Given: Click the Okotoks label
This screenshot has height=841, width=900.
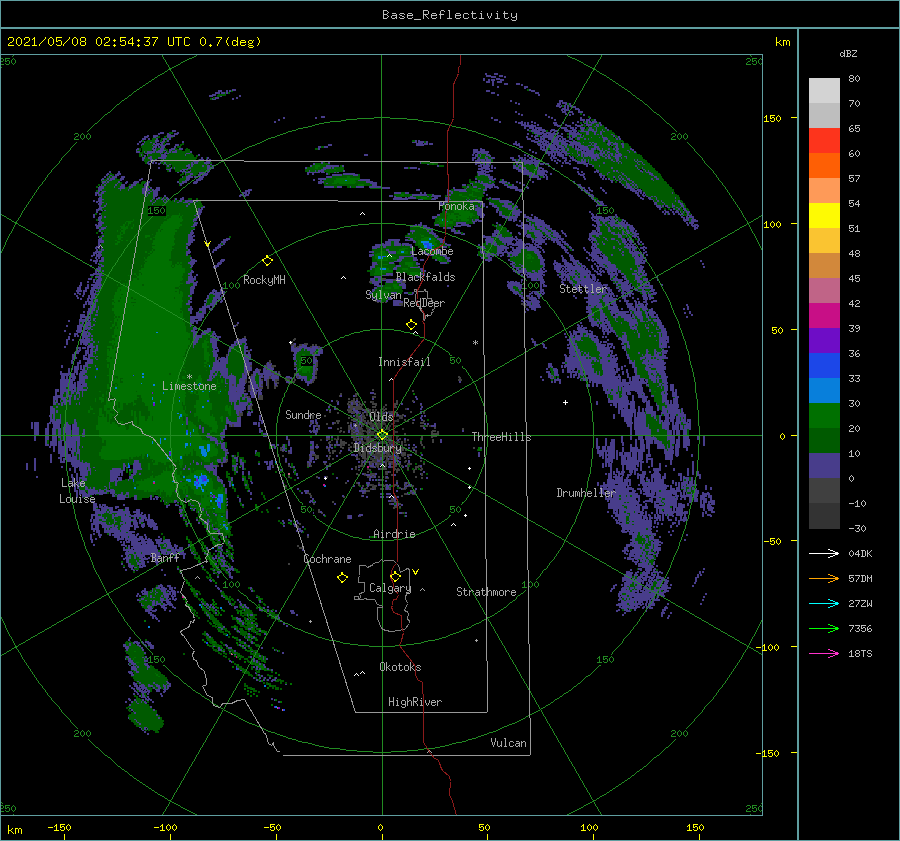Looking at the screenshot, I should click(x=400, y=667).
